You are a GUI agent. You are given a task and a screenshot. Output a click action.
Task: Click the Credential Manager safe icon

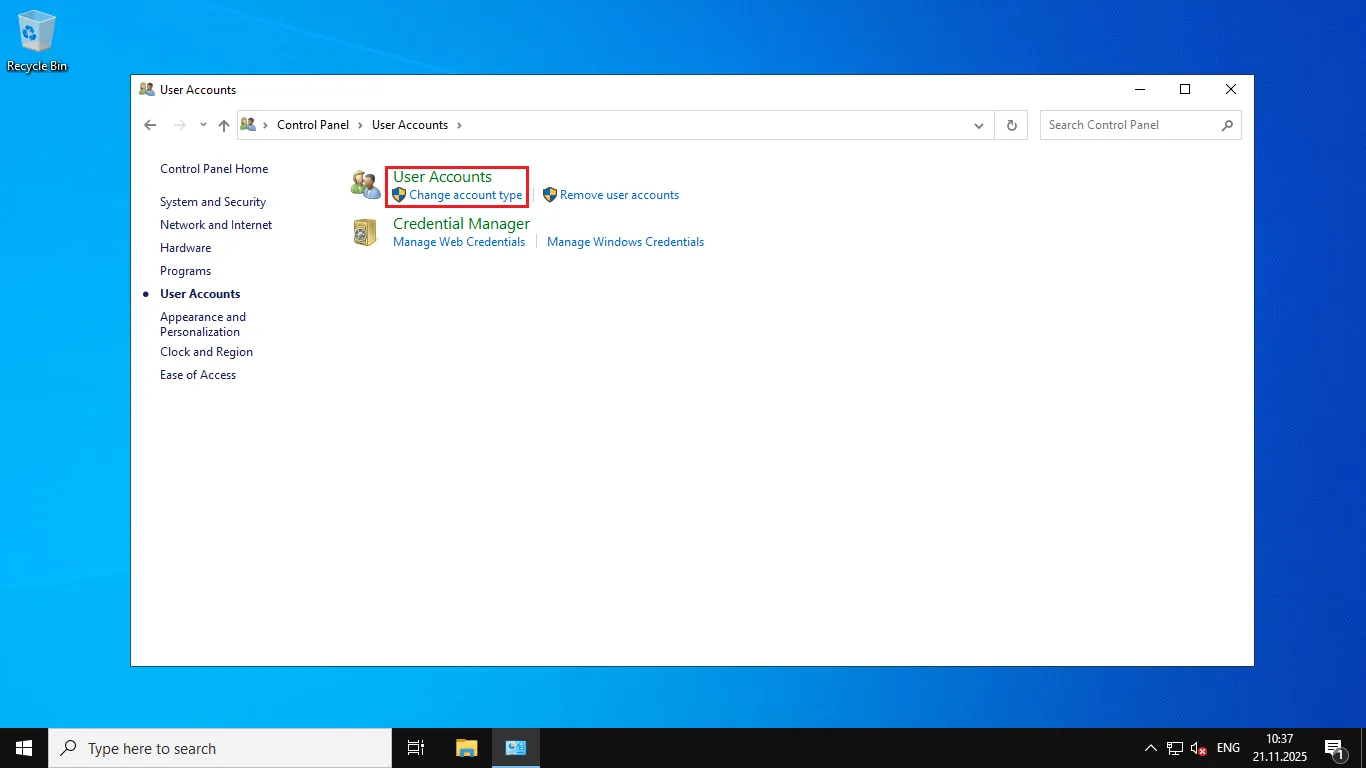pos(365,232)
